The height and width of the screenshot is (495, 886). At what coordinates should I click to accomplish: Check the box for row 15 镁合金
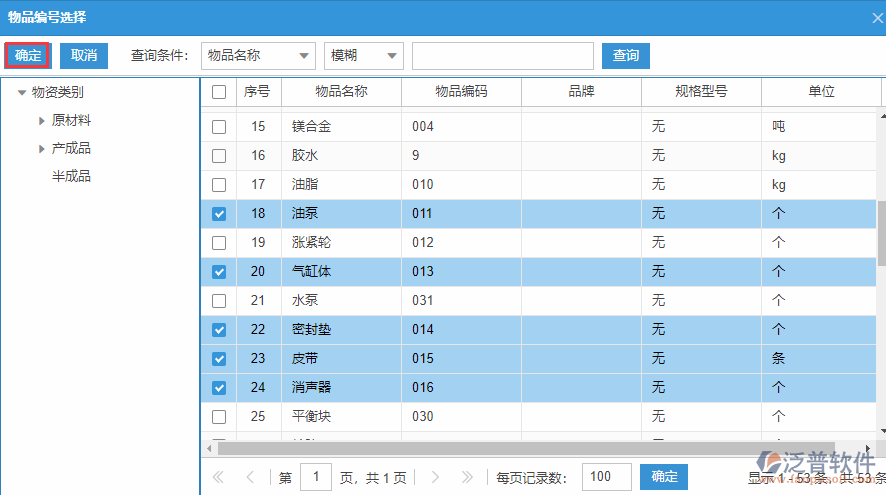coord(219,127)
